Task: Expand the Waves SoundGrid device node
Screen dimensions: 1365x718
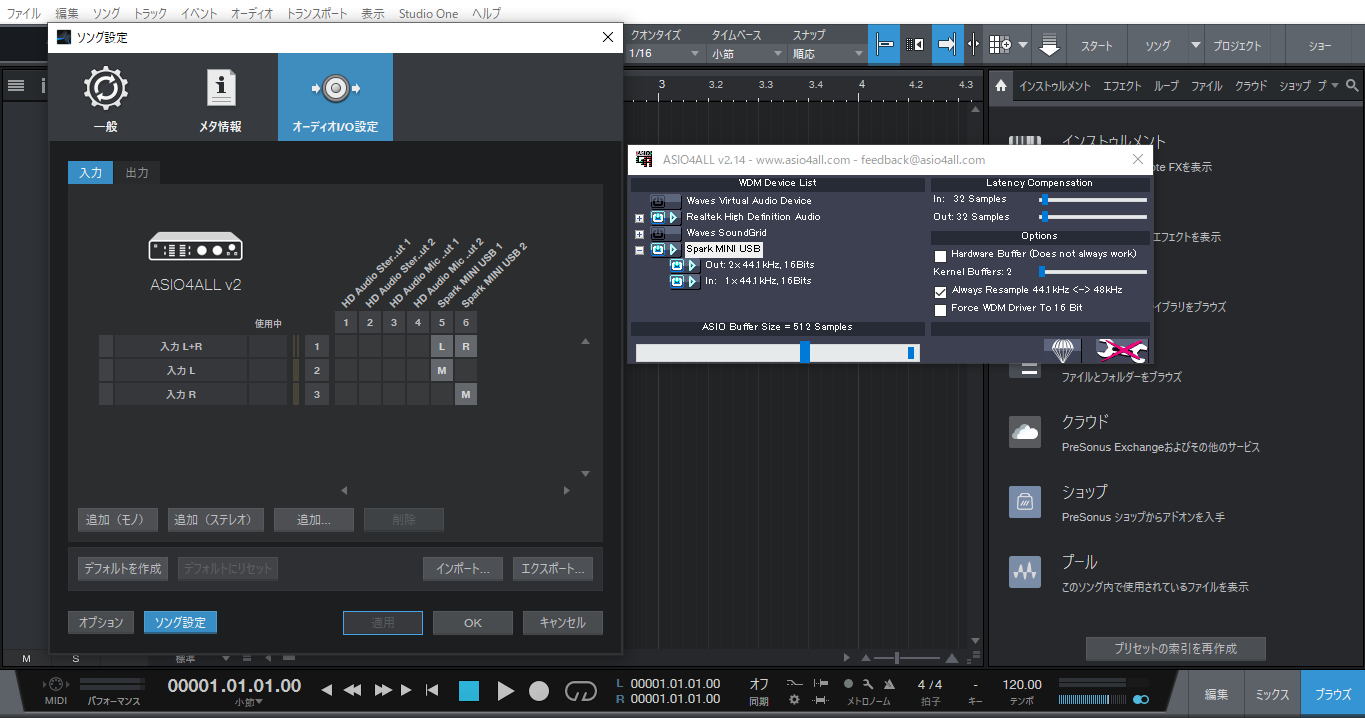Action: click(639, 234)
